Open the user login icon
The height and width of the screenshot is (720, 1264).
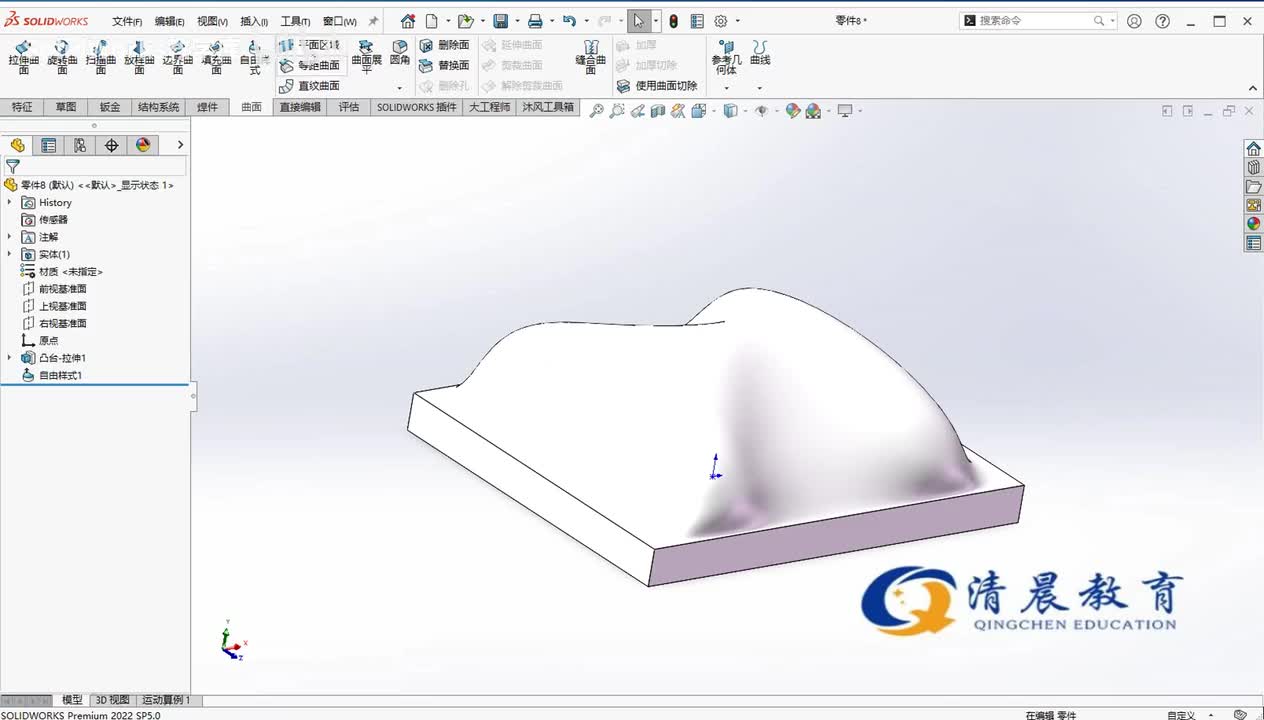pos(1133,21)
